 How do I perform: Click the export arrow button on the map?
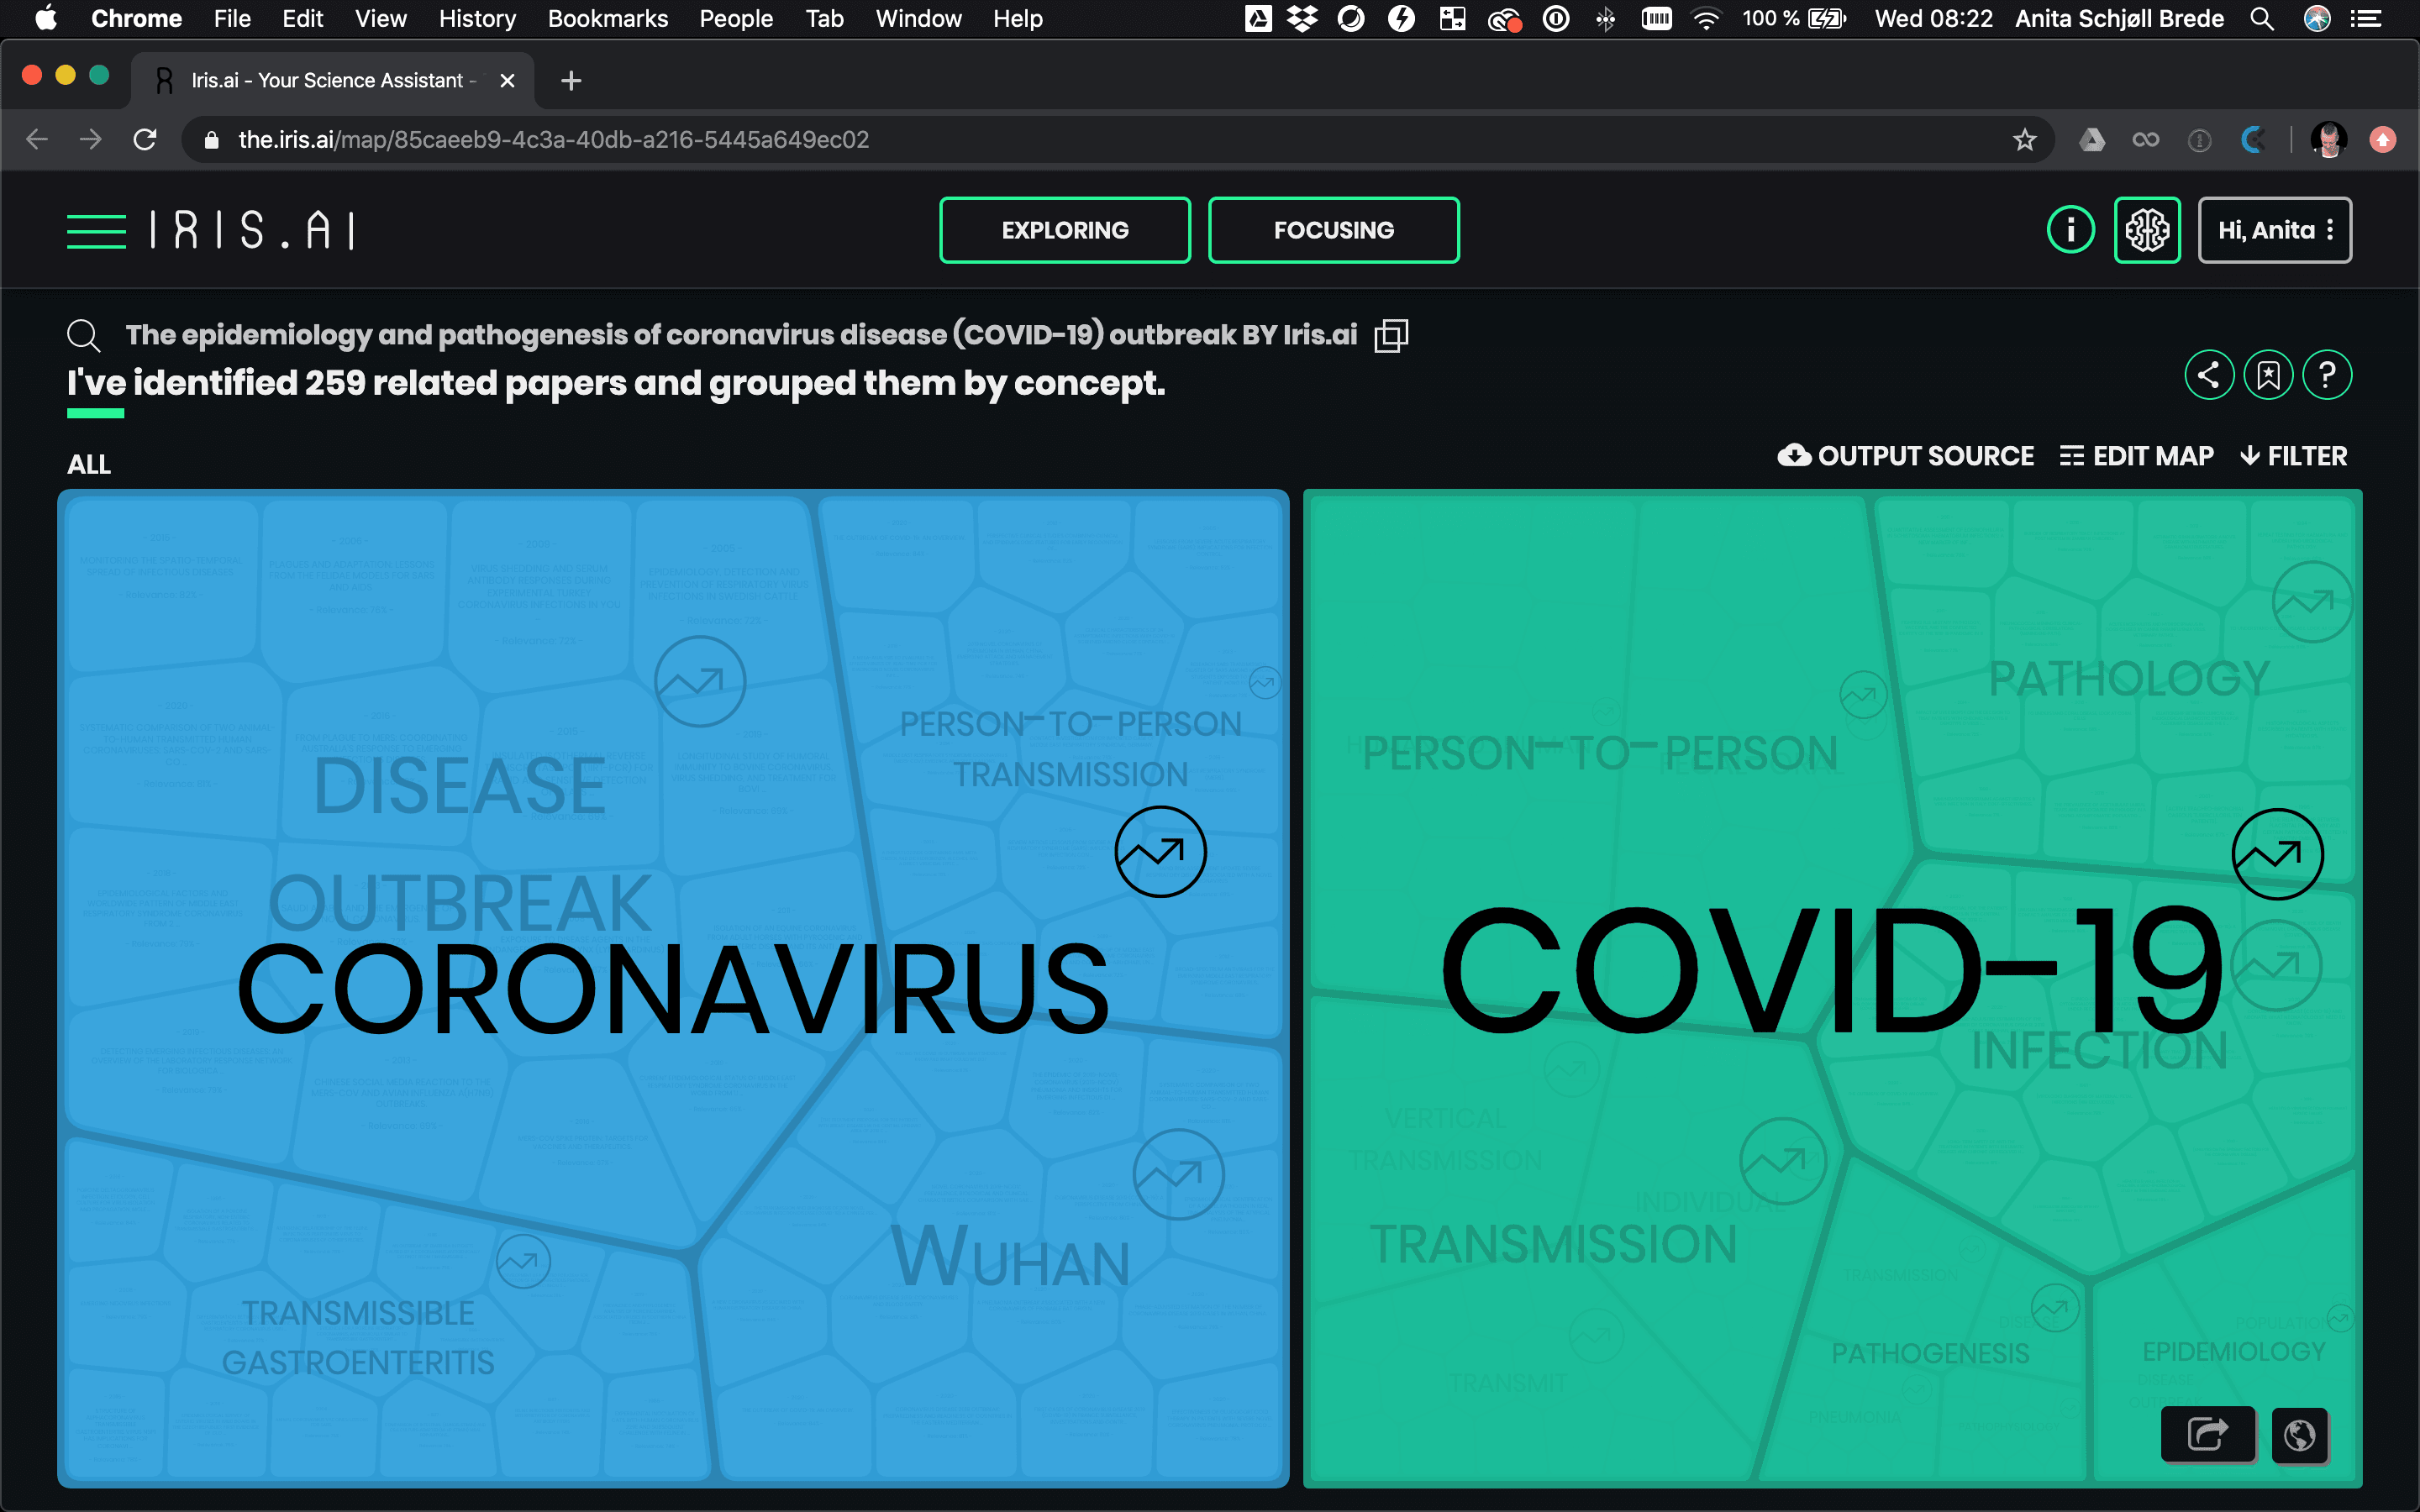[x=2208, y=1434]
